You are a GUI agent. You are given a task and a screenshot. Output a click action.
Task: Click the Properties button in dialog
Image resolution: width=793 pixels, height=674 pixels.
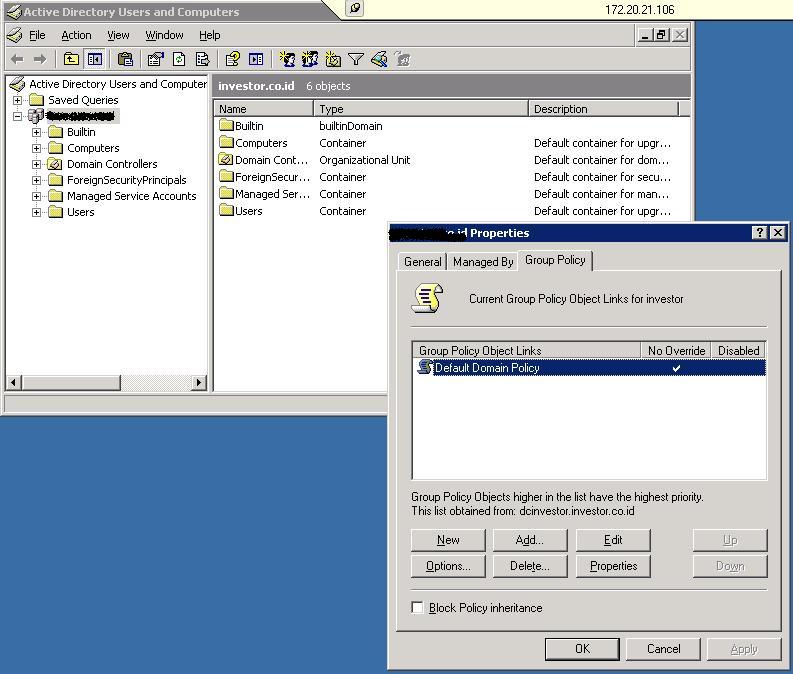click(613, 566)
